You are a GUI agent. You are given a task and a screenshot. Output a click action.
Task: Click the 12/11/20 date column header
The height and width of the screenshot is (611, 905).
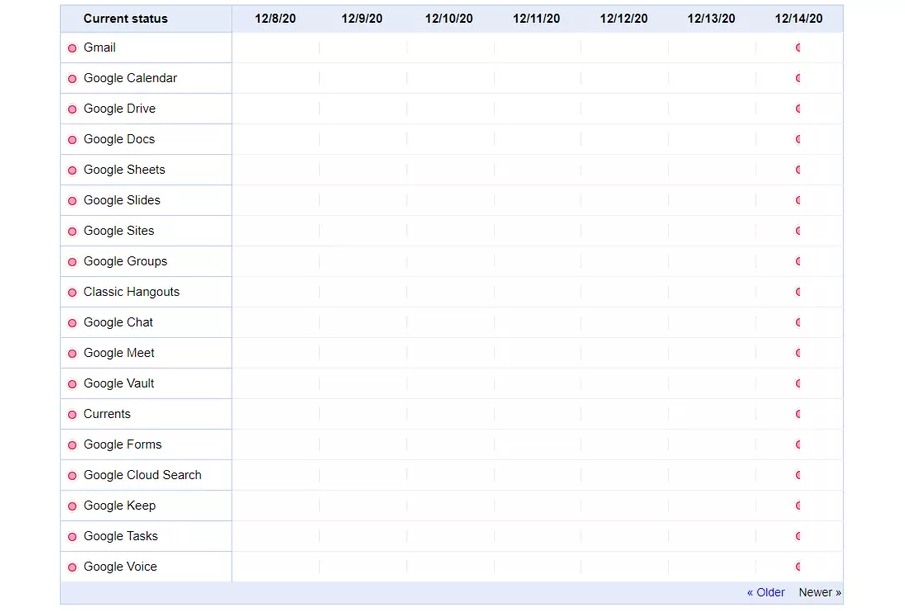[536, 19]
